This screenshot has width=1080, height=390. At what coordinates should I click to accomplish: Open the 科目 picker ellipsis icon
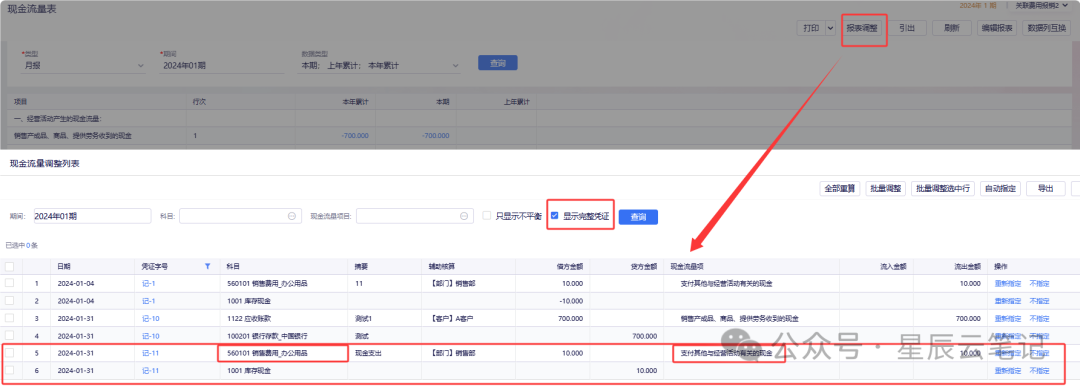[x=291, y=216]
